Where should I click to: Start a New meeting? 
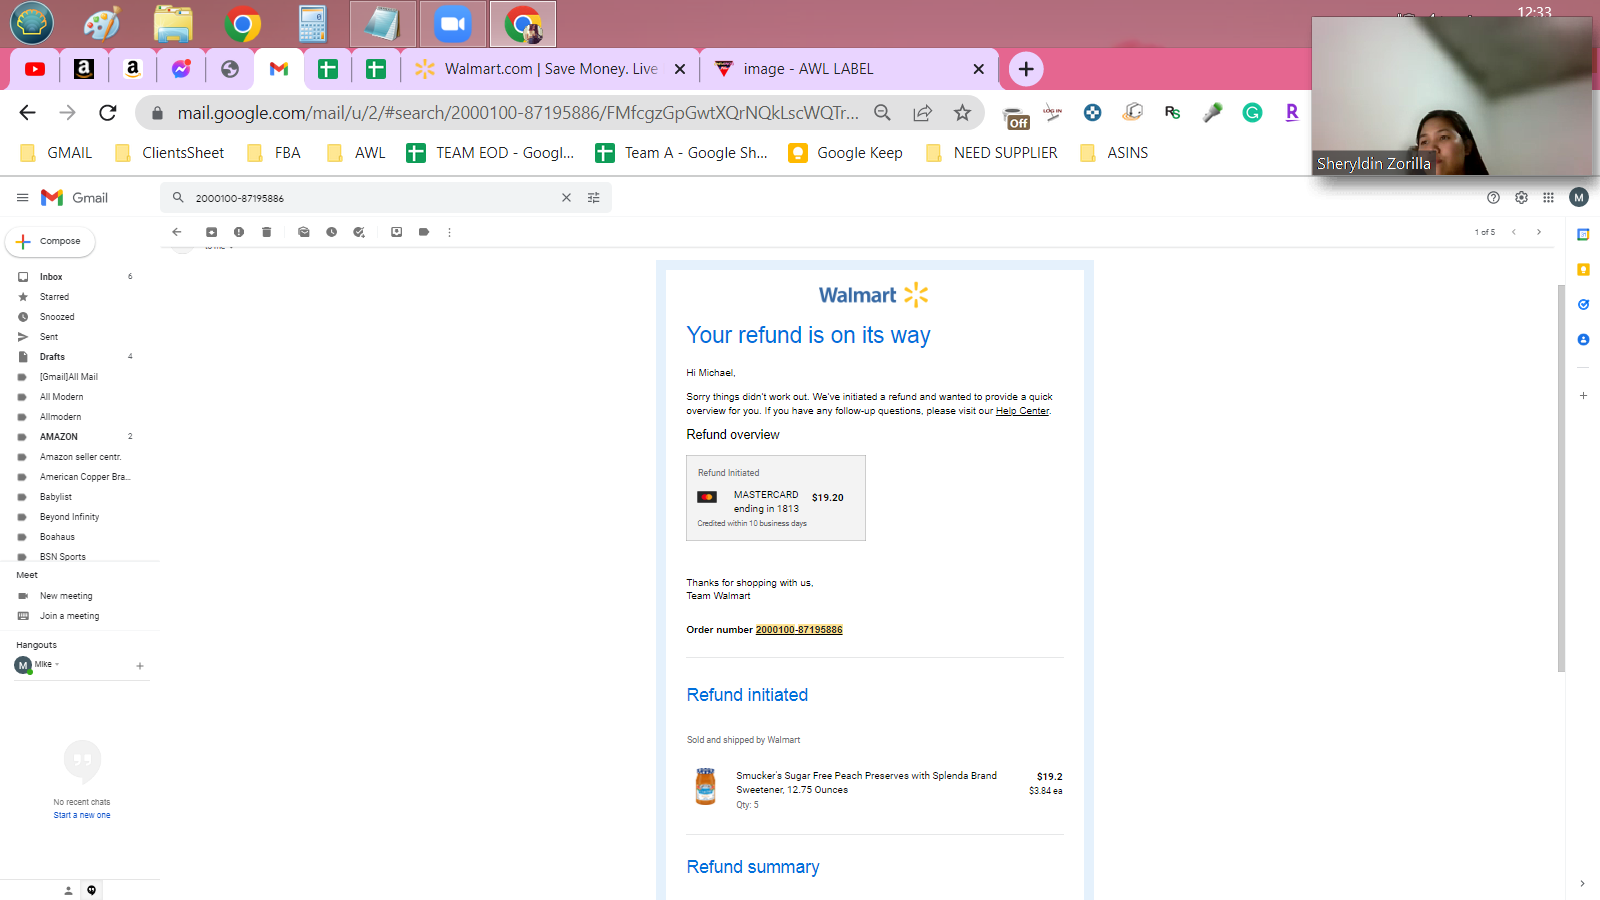(66, 596)
